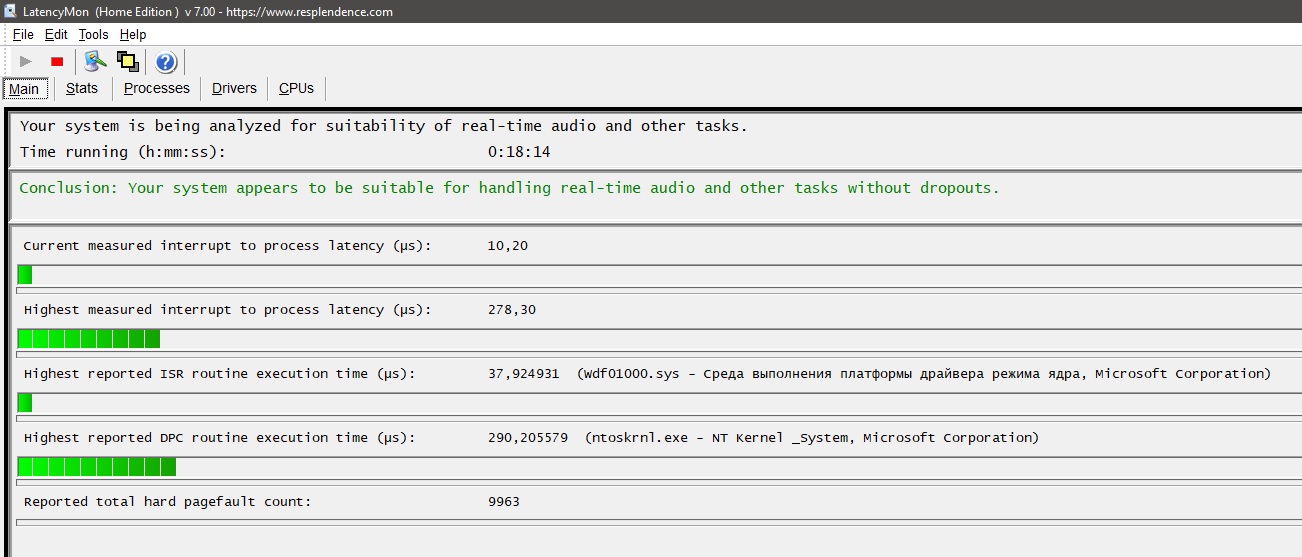1302x557 pixels.
Task: Open the Tools menu
Action: tap(93, 35)
